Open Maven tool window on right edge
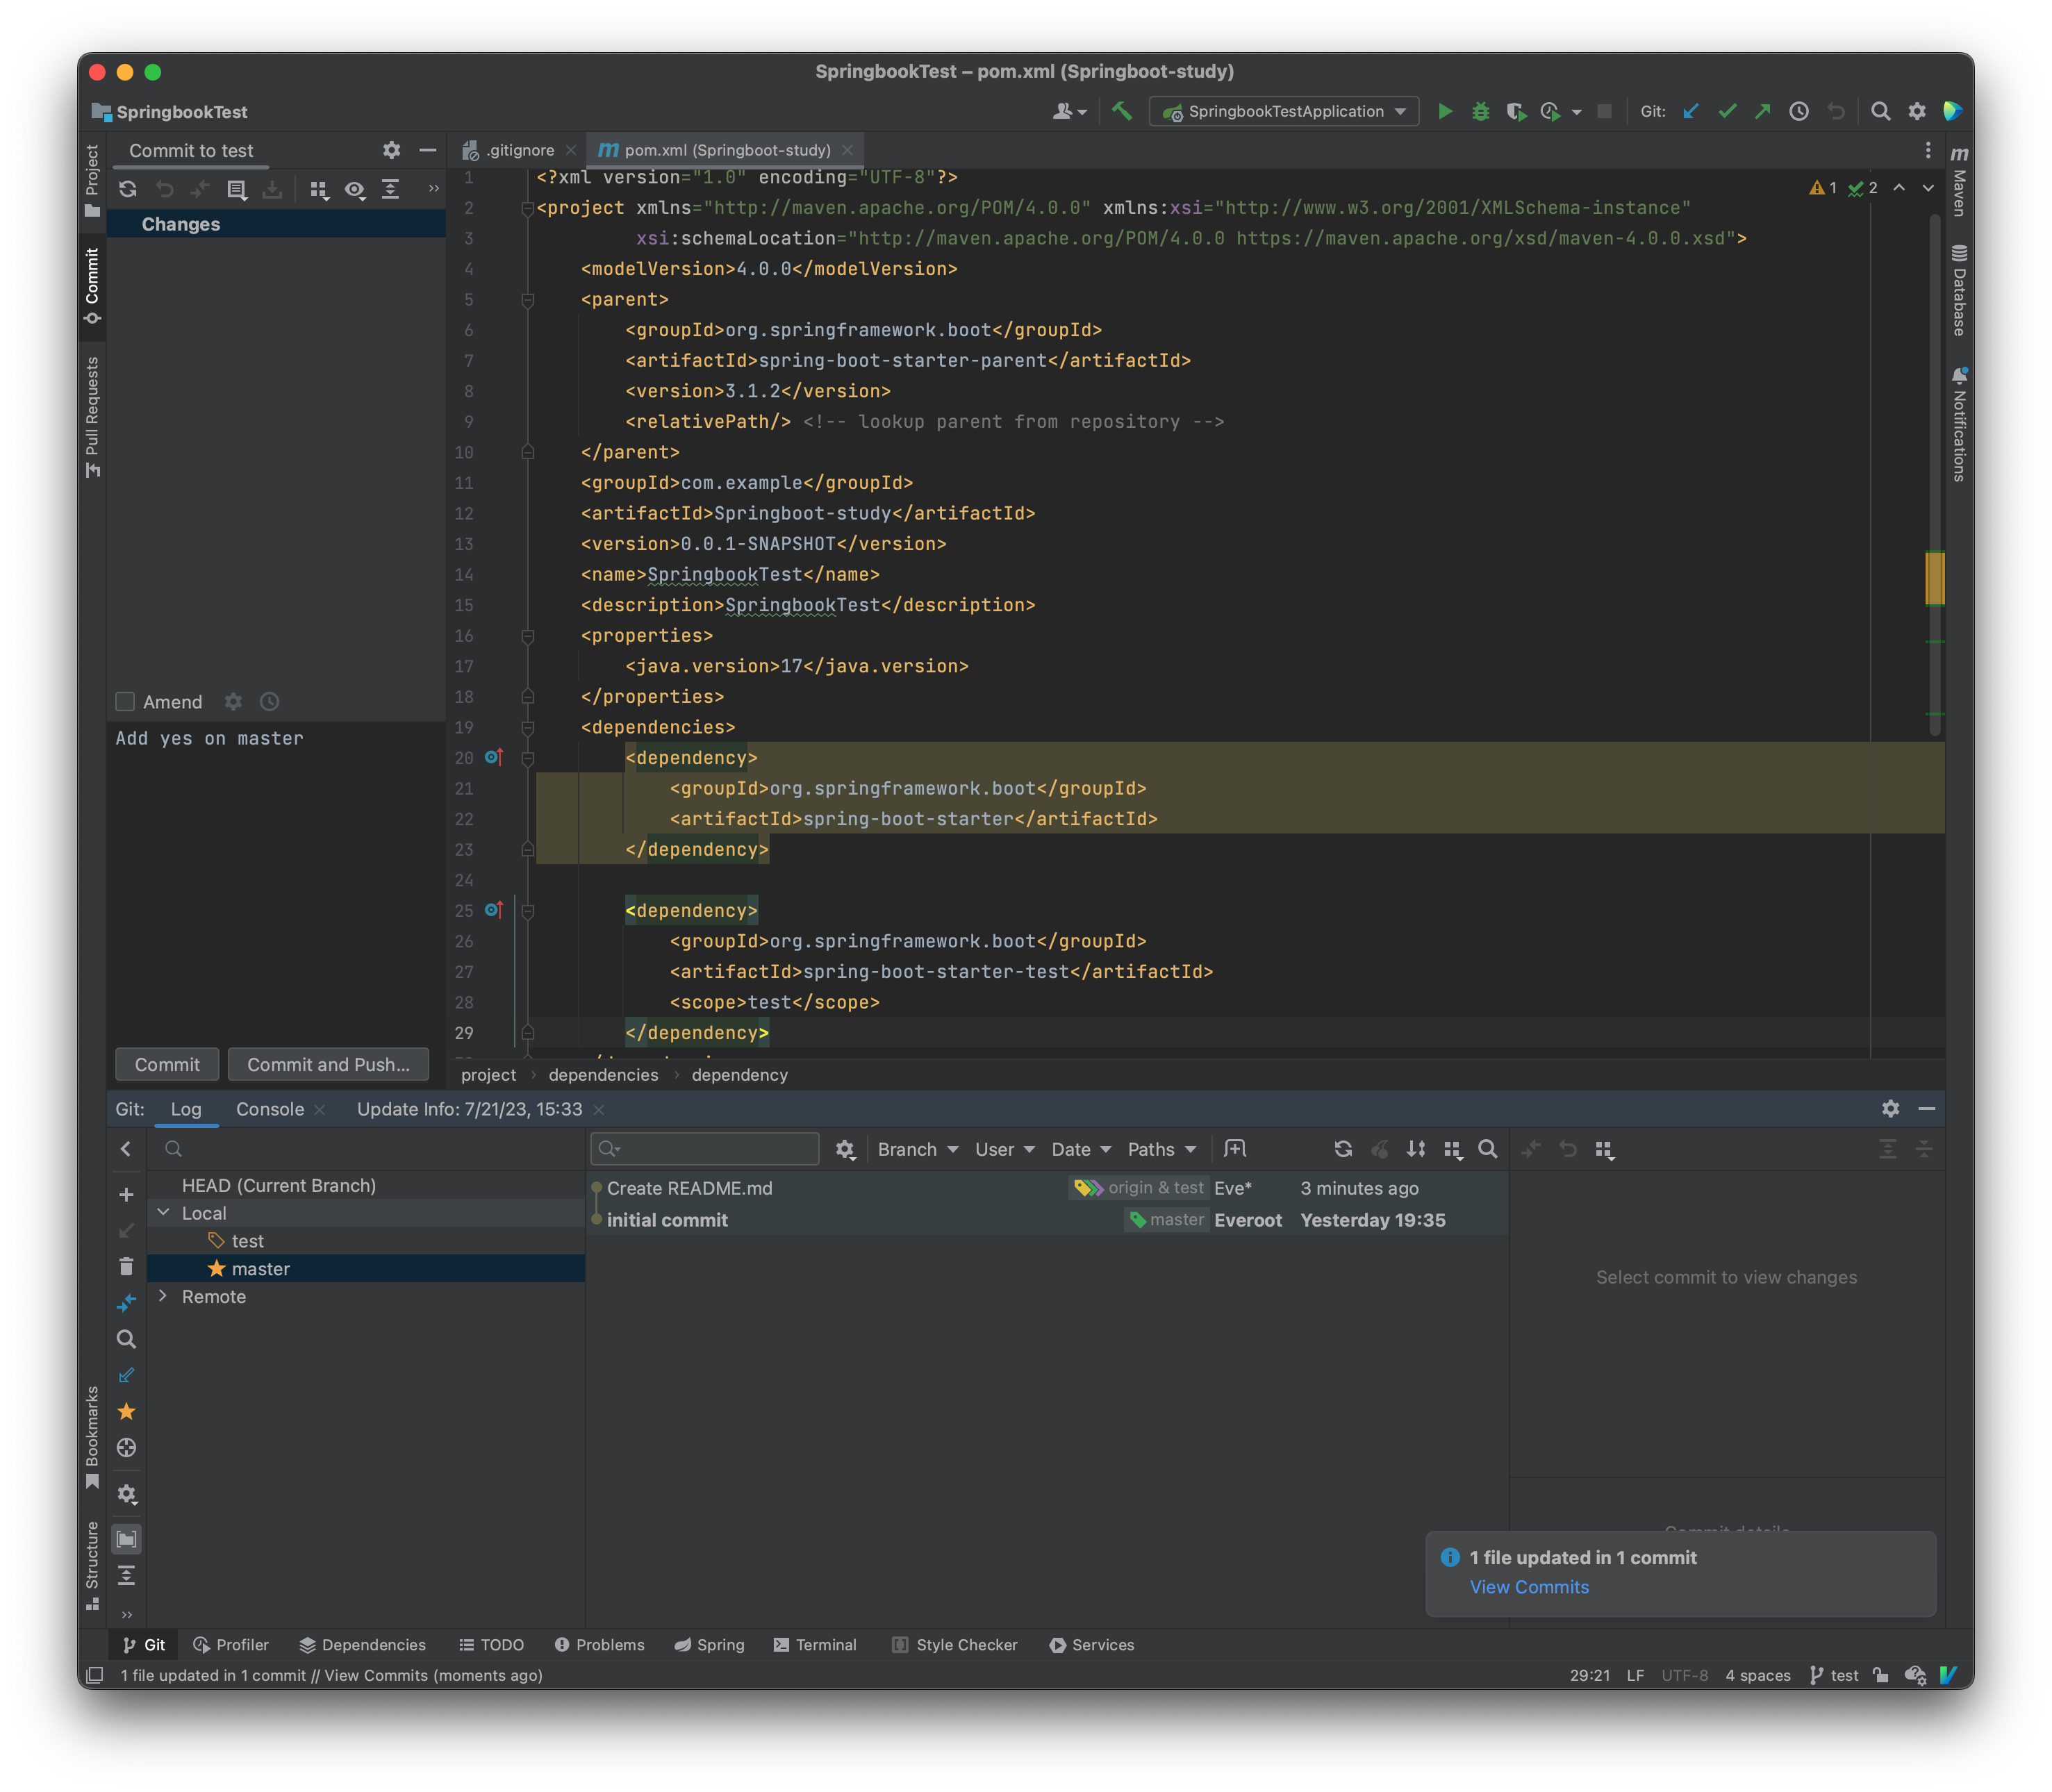Image resolution: width=2052 pixels, height=1792 pixels. tap(1959, 183)
